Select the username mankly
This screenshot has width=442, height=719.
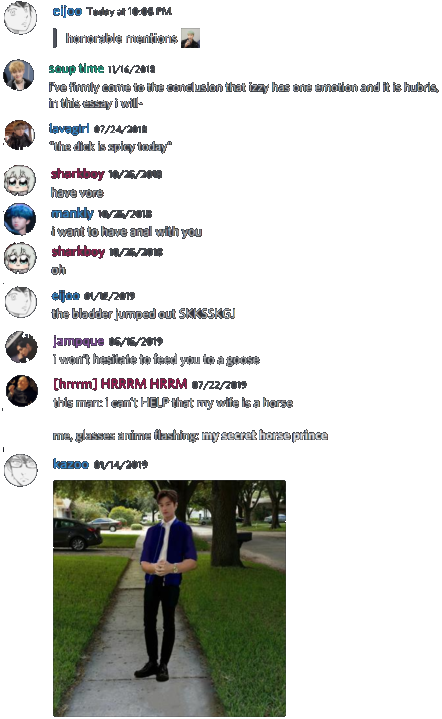click(72, 213)
